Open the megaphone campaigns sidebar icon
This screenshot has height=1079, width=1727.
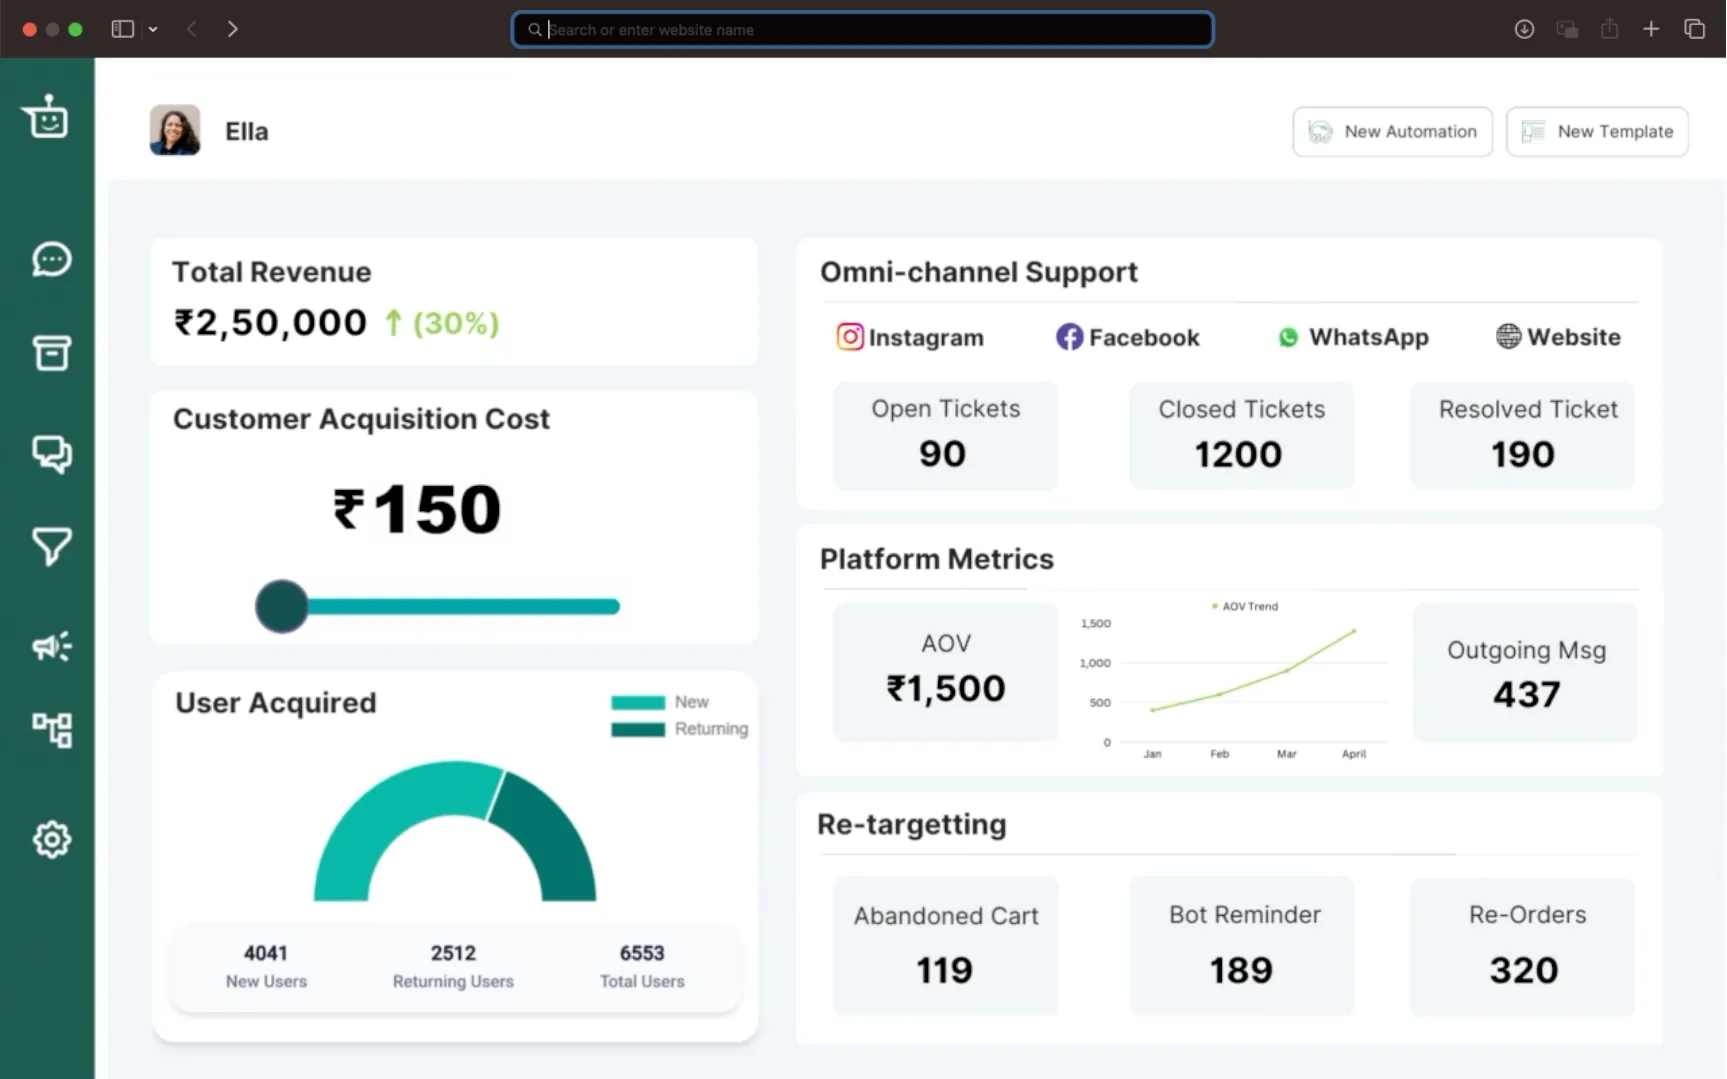click(x=51, y=646)
